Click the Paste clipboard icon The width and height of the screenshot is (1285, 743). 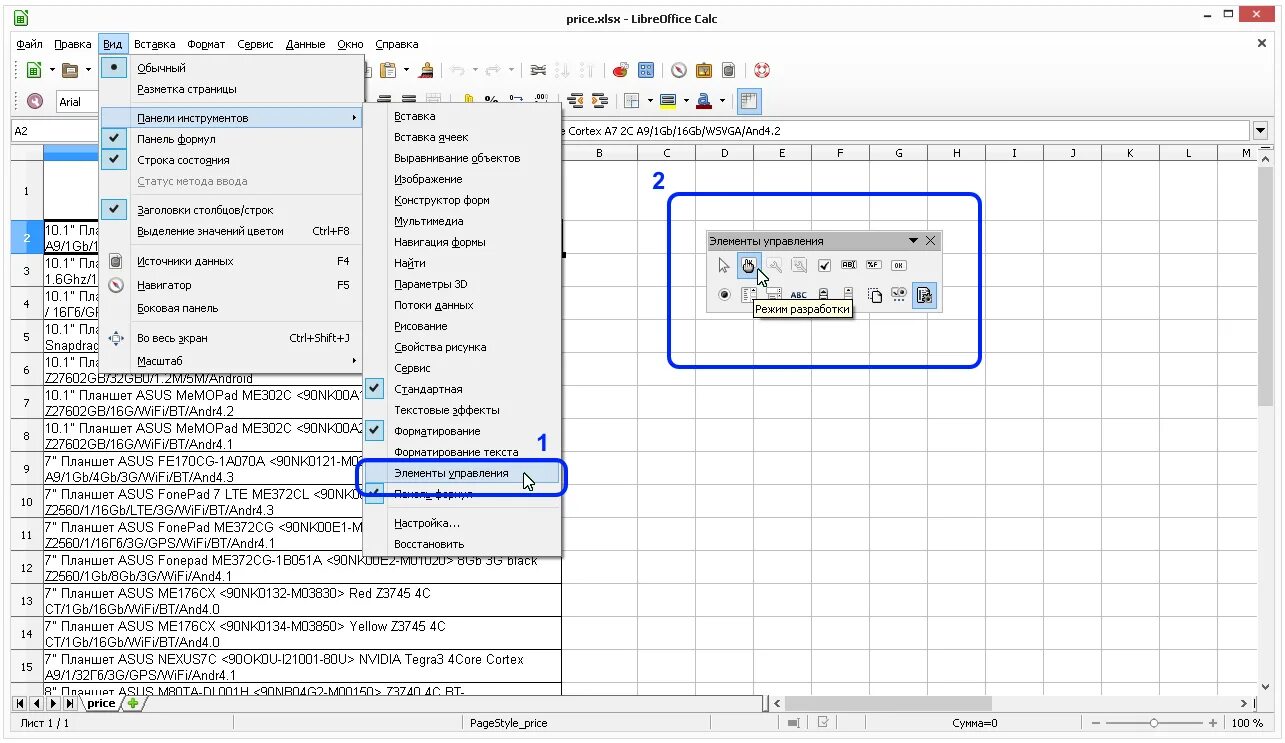(x=388, y=70)
